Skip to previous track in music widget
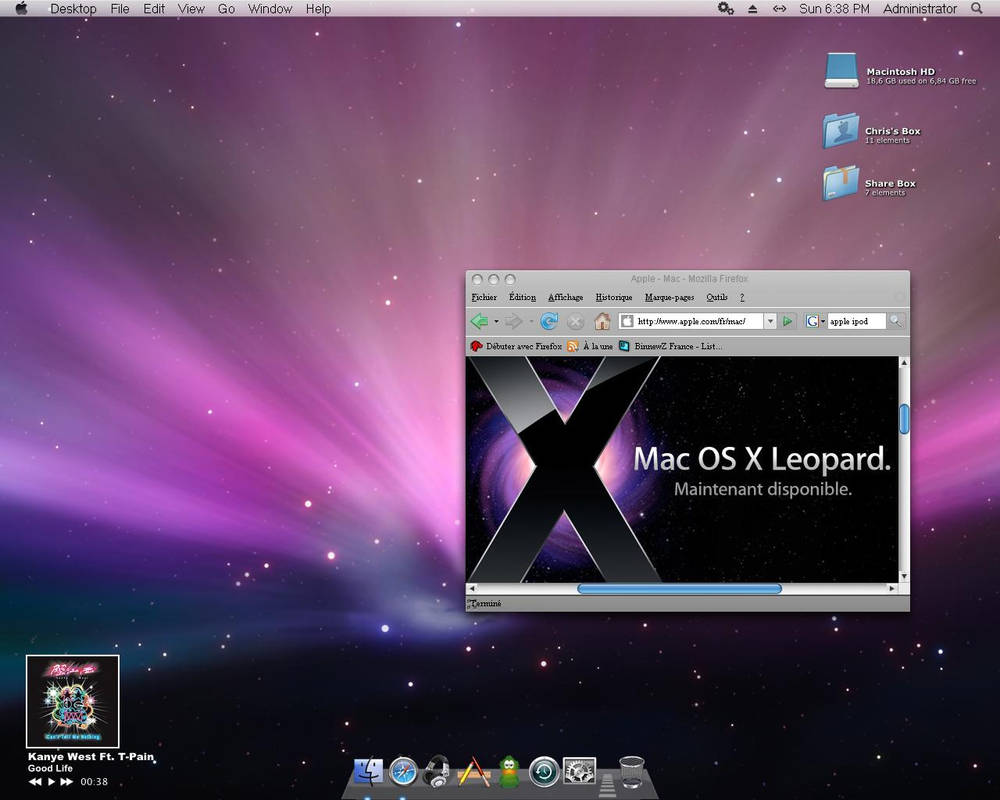This screenshot has width=1000, height=800. pos(34,781)
